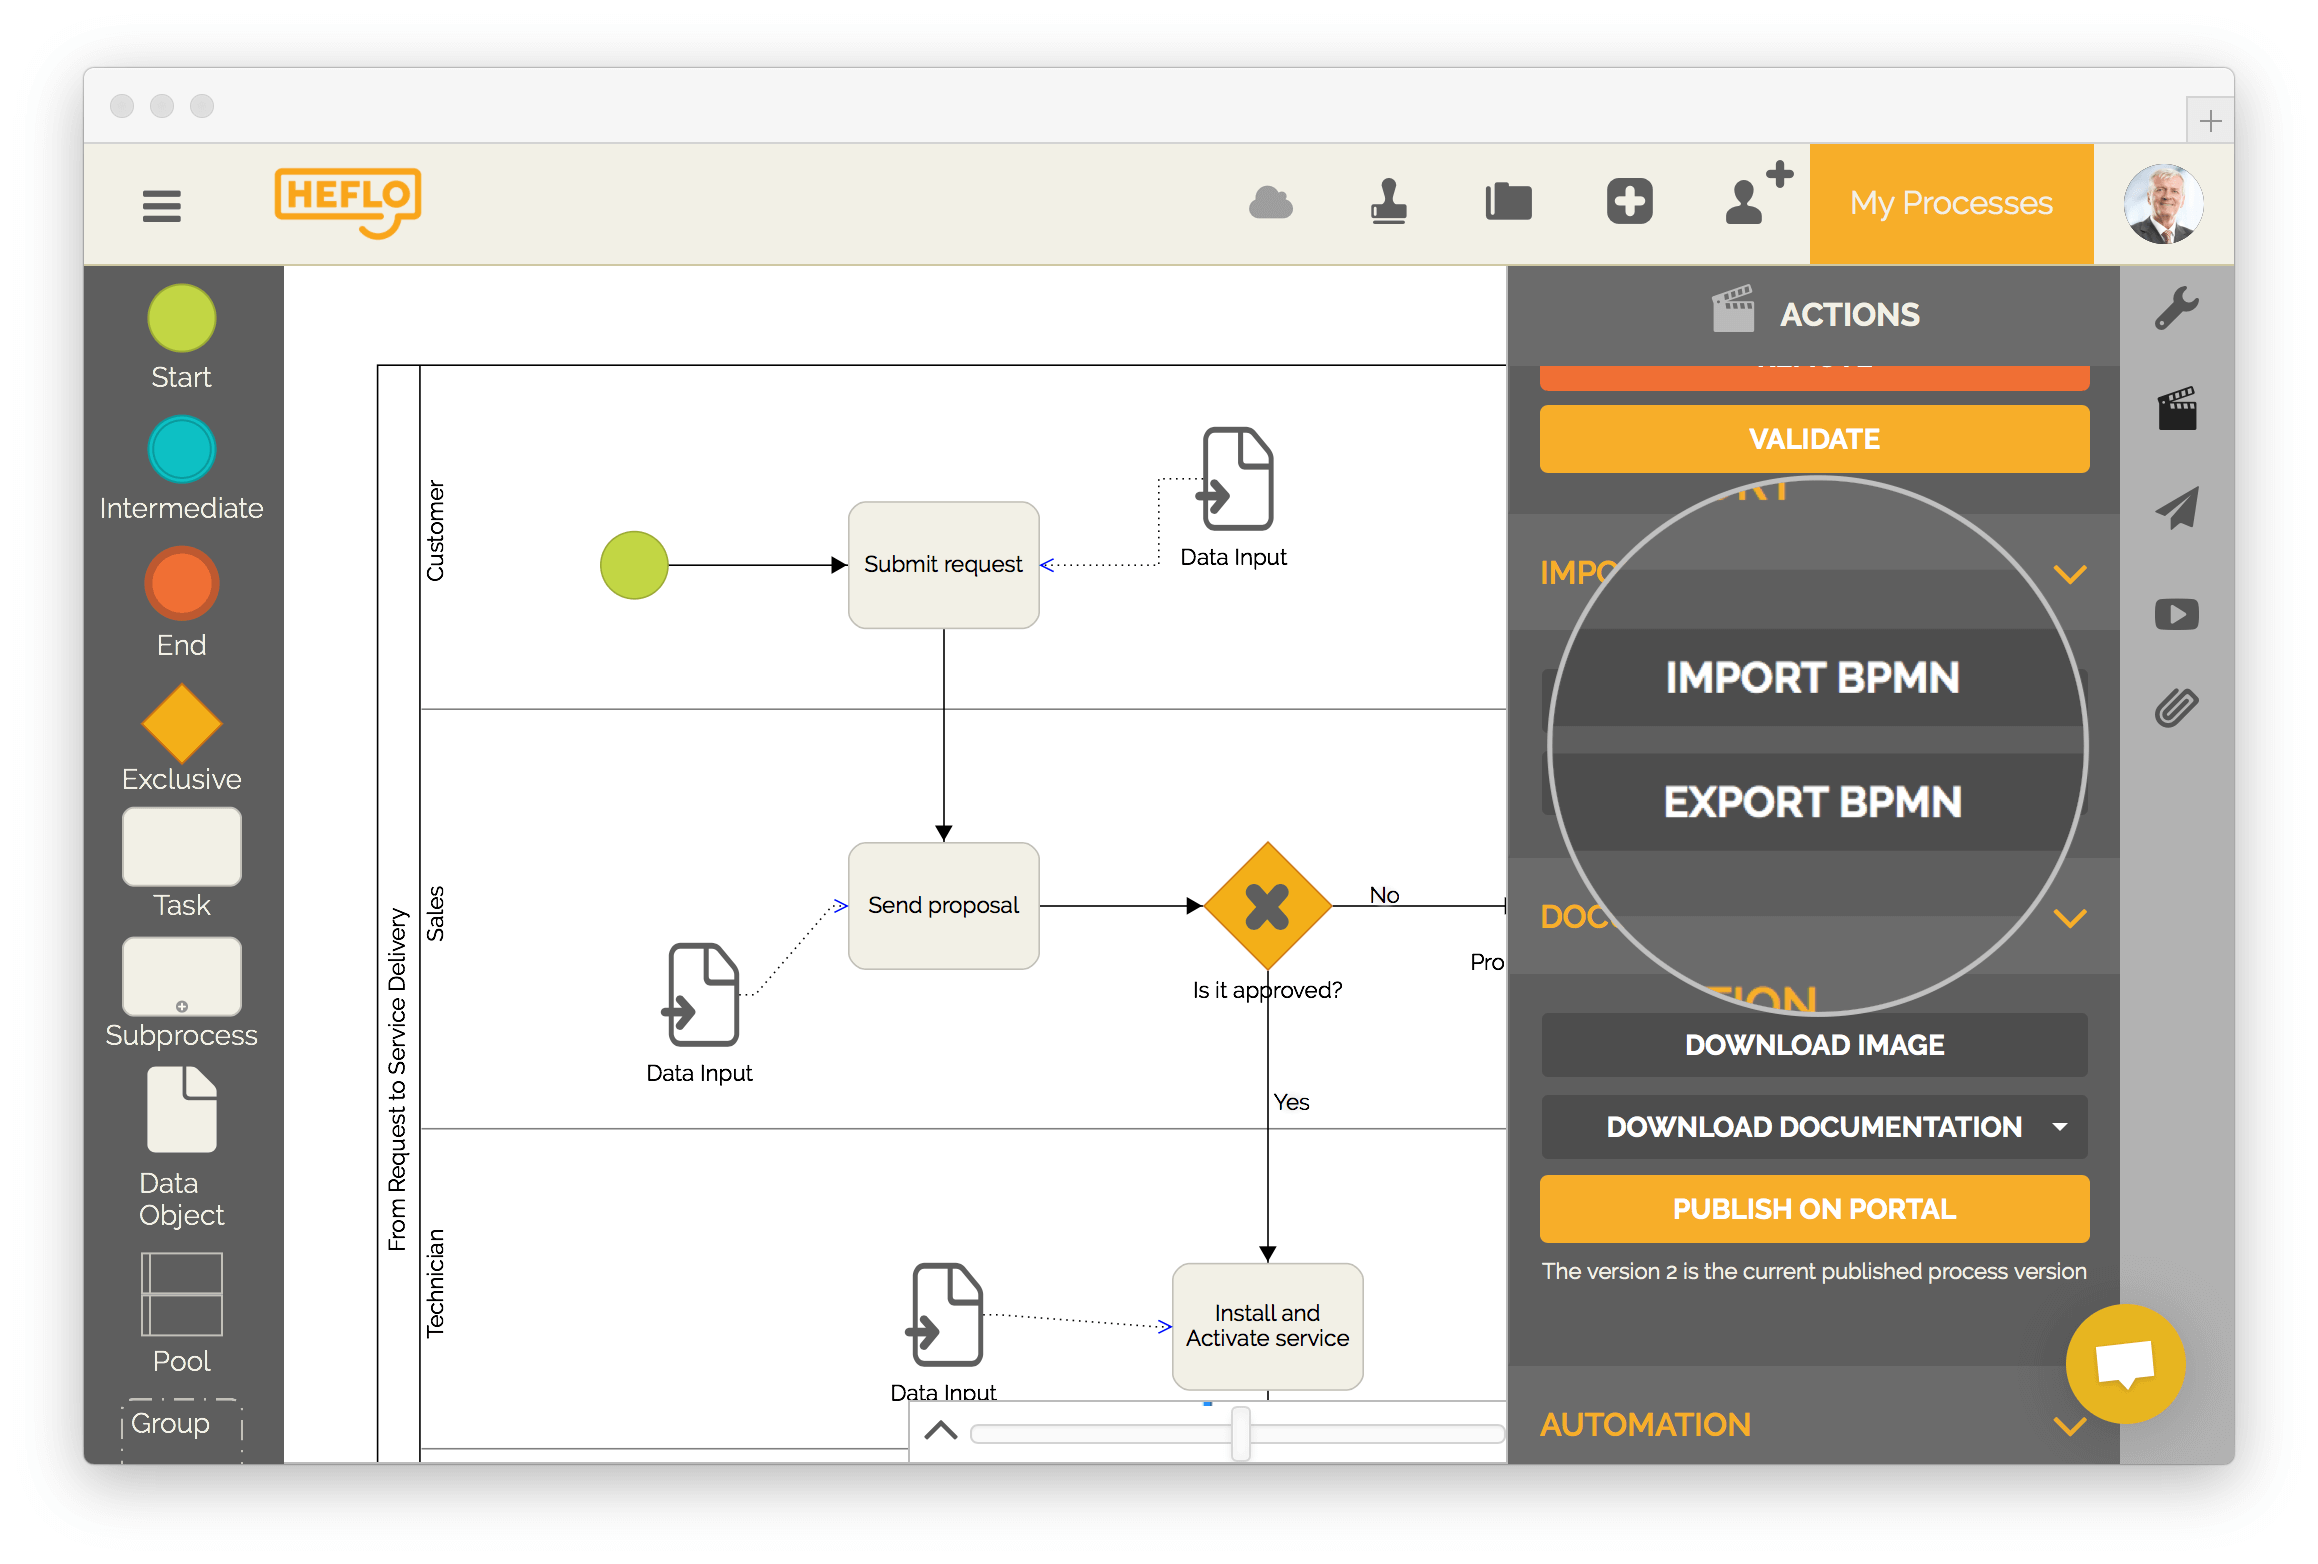Click the up caret beside zoom slider
Image resolution: width=2318 pixels, height=1564 pixels.
coord(941,1431)
